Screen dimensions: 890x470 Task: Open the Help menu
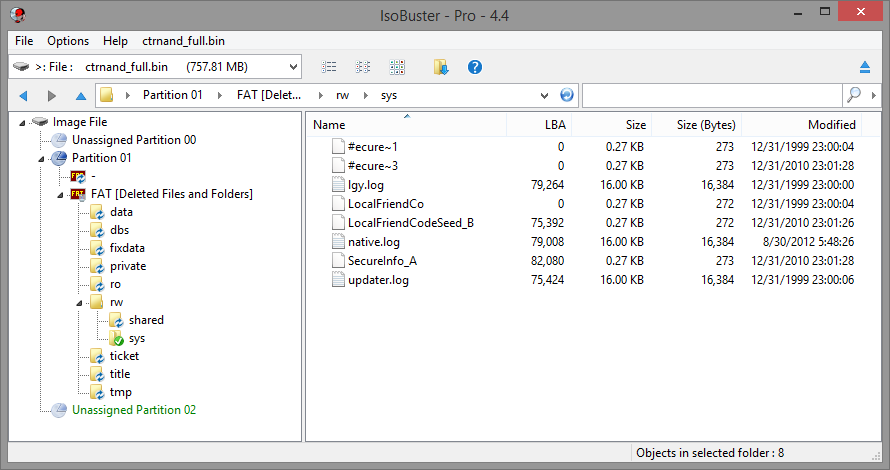tap(115, 41)
